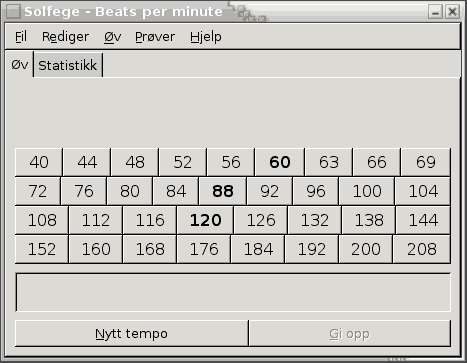Choose the 92 bpm button

point(269,191)
